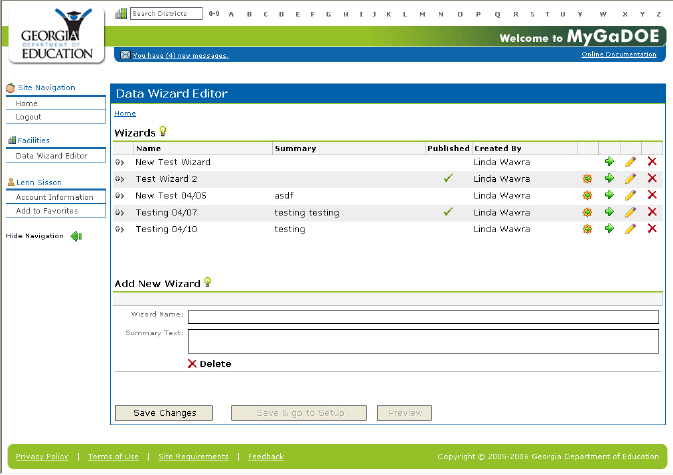Open the Terms of Use footer link
Viewport: 673px width, 475px height.
click(113, 456)
